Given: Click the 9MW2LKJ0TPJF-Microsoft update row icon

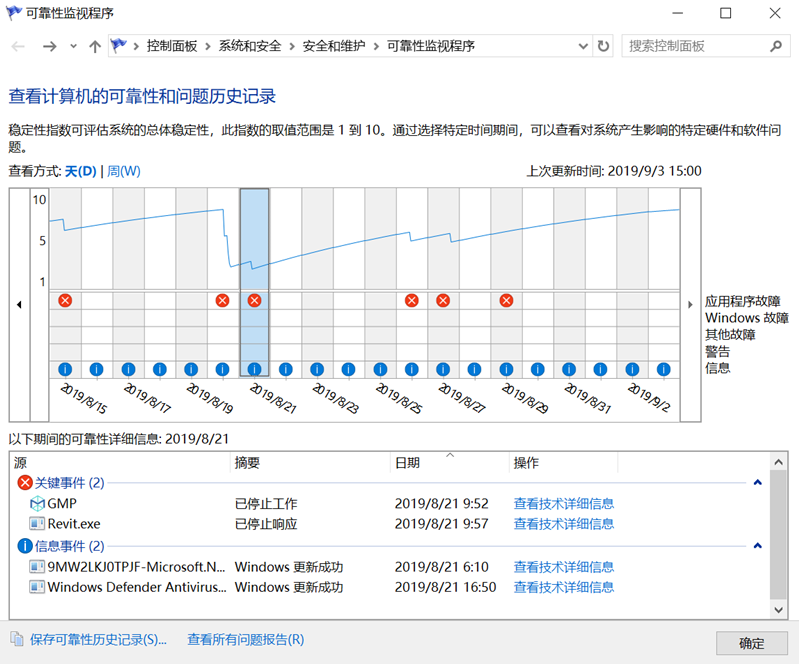Looking at the screenshot, I should pyautogui.click(x=37, y=567).
